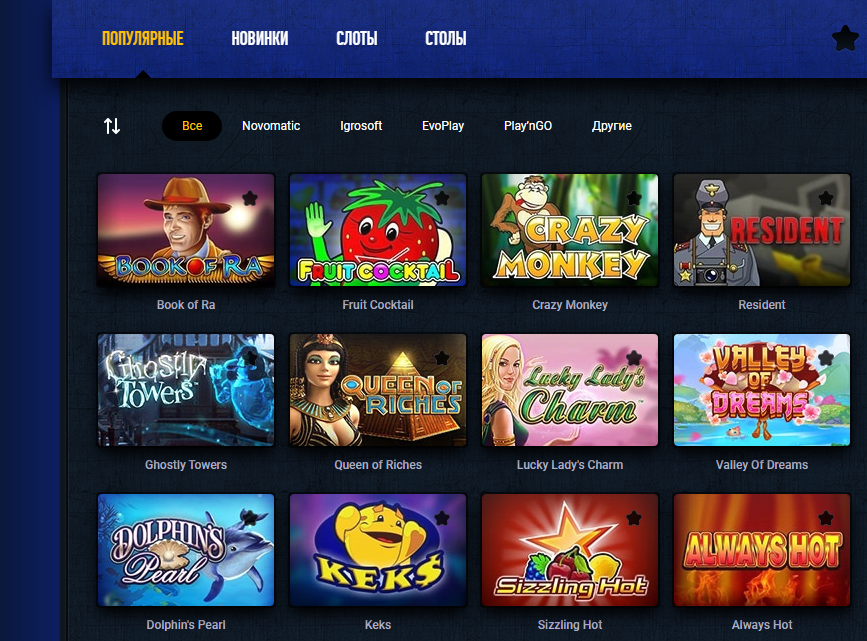
Task: Open the Ghostly Towers game thumbnail
Action: click(186, 390)
